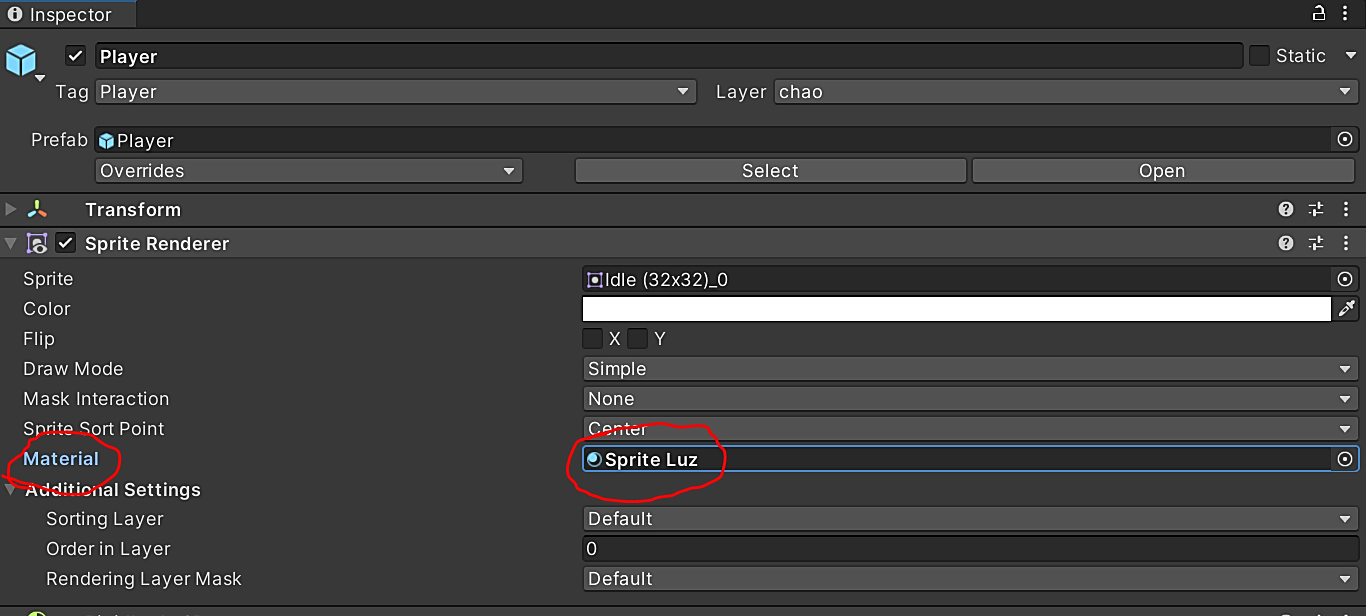Click the Inspector lock icon

1319,14
